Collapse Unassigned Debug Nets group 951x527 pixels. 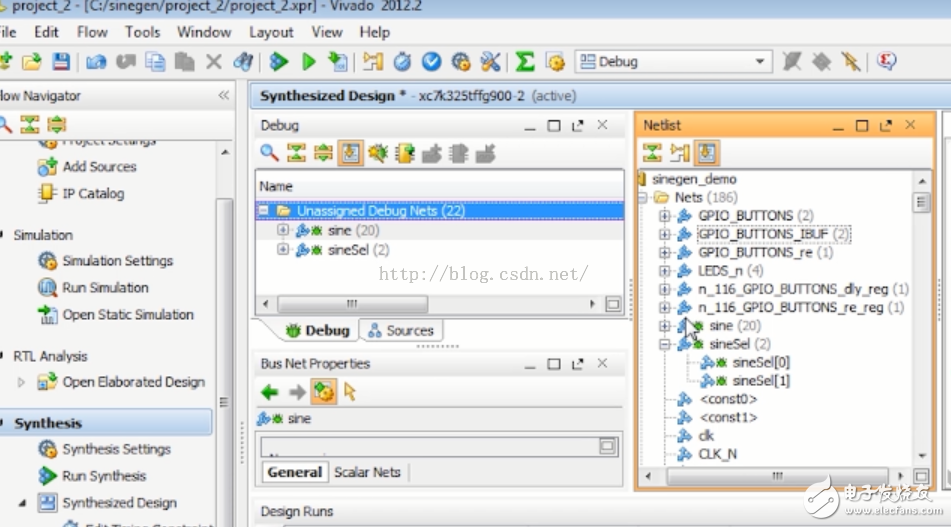[x=264, y=211]
